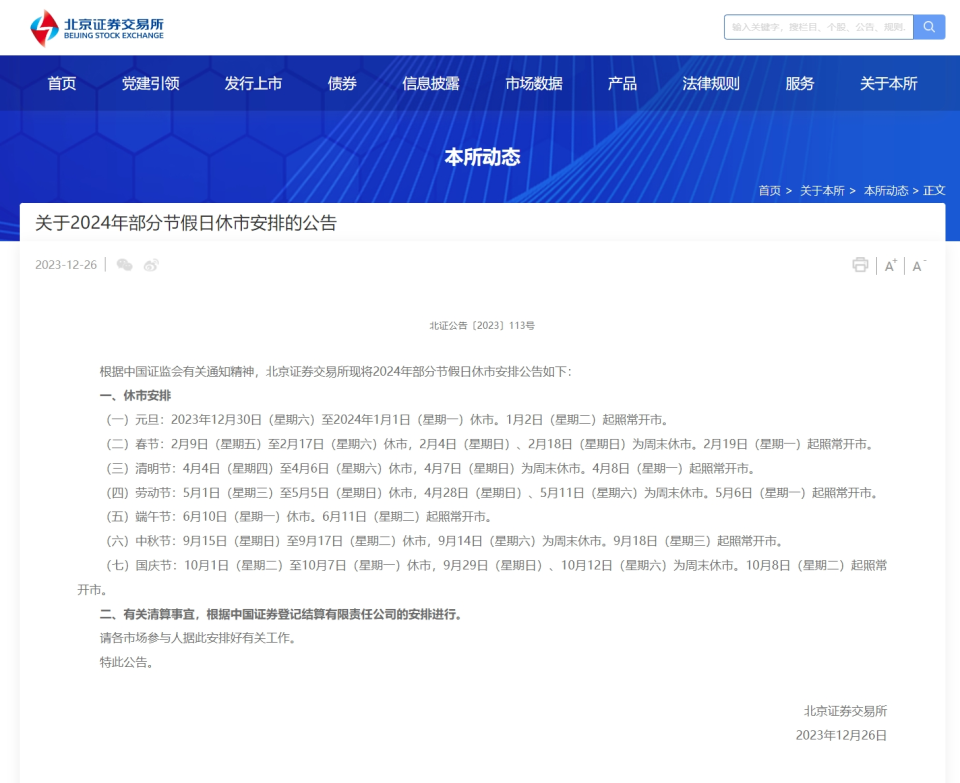
Task: Open the 市场数据 navigation menu
Action: (533, 83)
